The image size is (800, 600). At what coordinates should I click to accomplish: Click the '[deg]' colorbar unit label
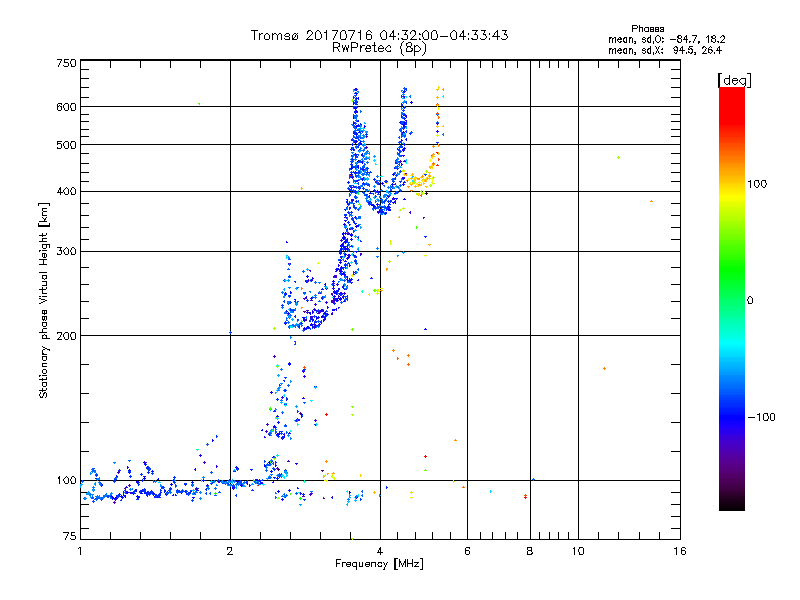coord(734,80)
